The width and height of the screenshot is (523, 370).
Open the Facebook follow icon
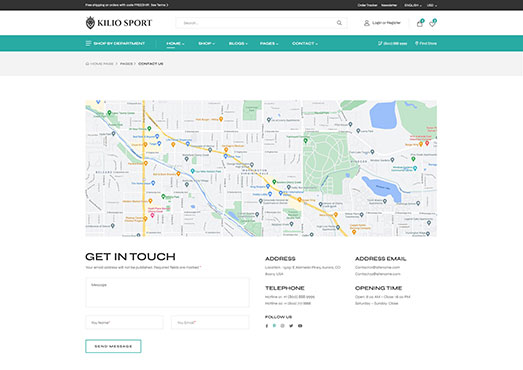pyautogui.click(x=267, y=326)
